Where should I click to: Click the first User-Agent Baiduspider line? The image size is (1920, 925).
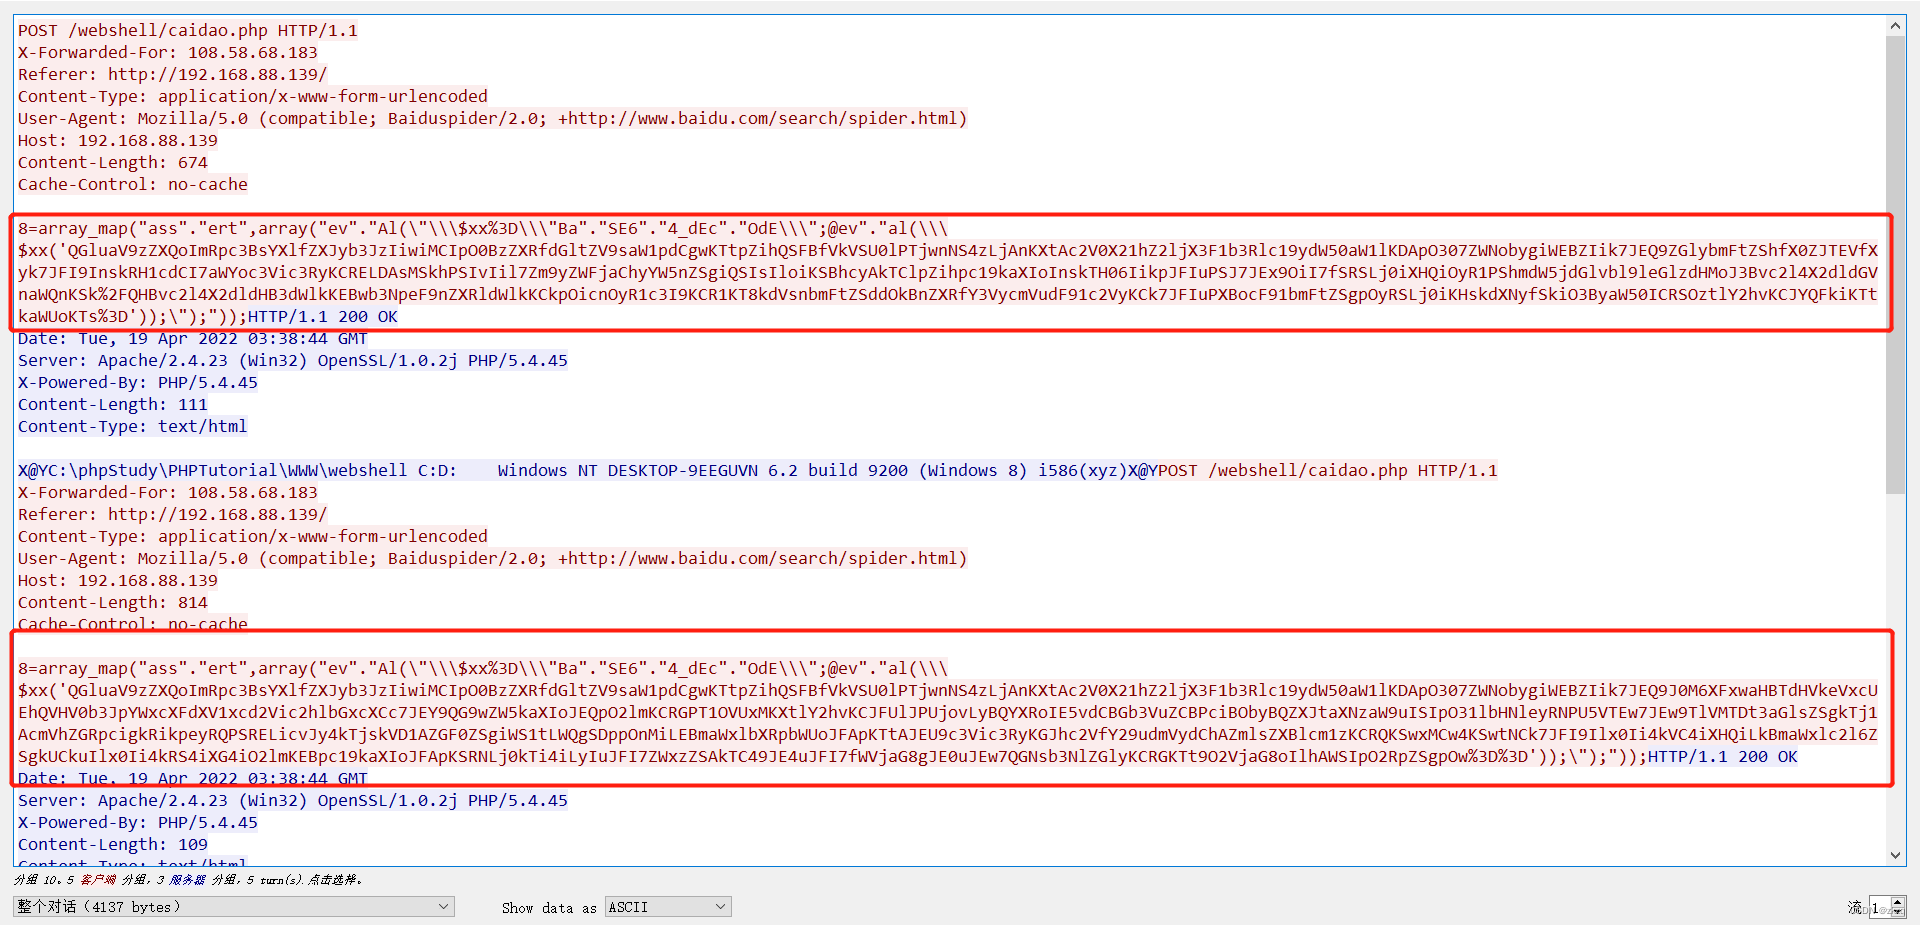tap(492, 118)
